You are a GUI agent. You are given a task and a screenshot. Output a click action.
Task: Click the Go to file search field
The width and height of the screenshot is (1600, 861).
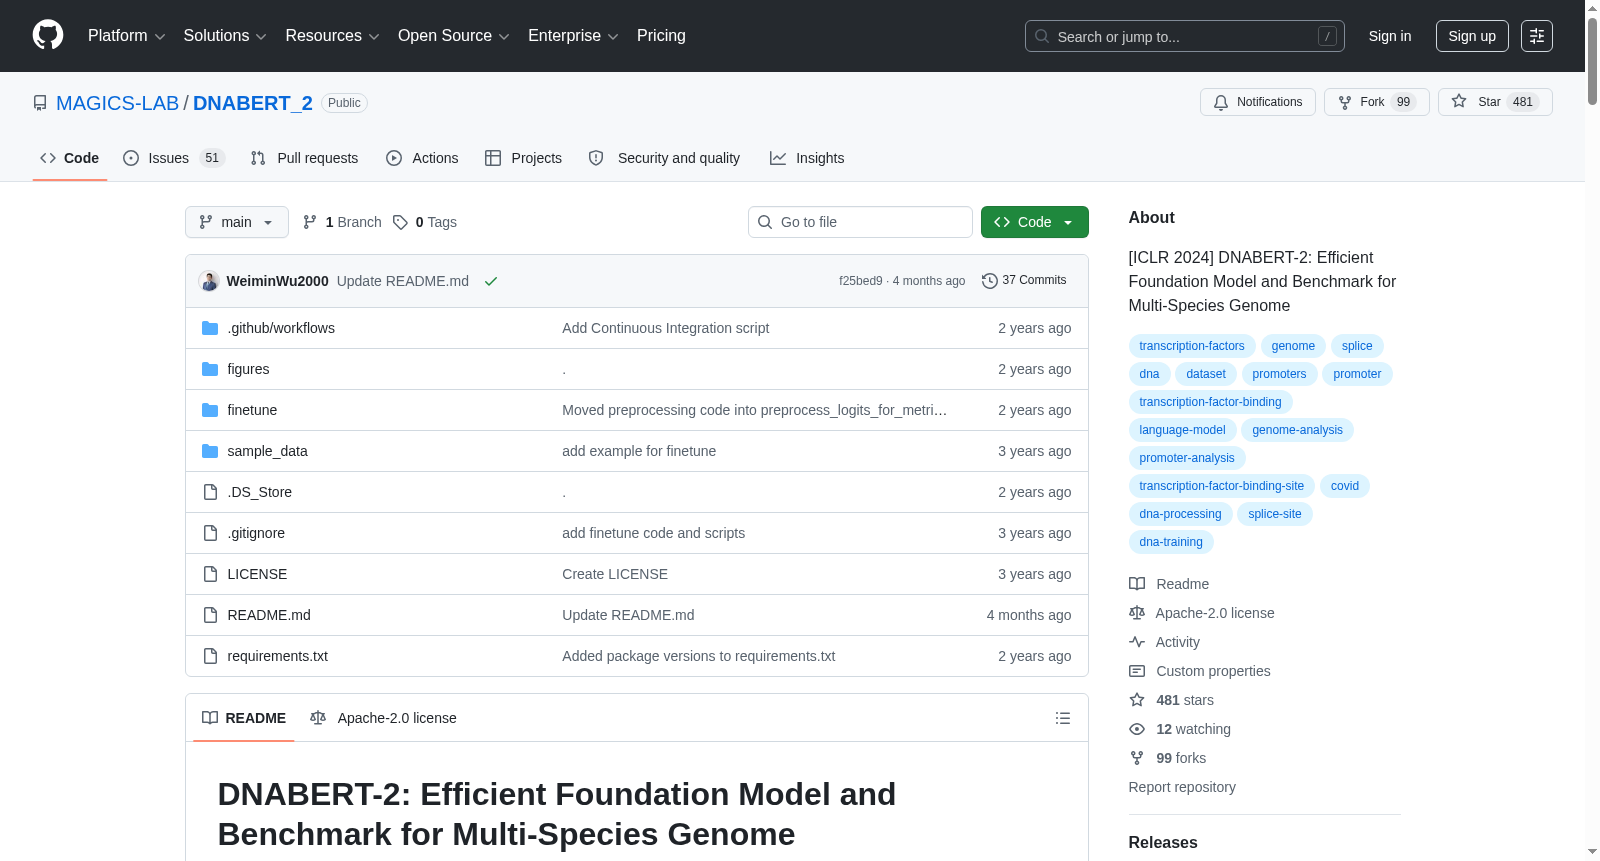(860, 222)
